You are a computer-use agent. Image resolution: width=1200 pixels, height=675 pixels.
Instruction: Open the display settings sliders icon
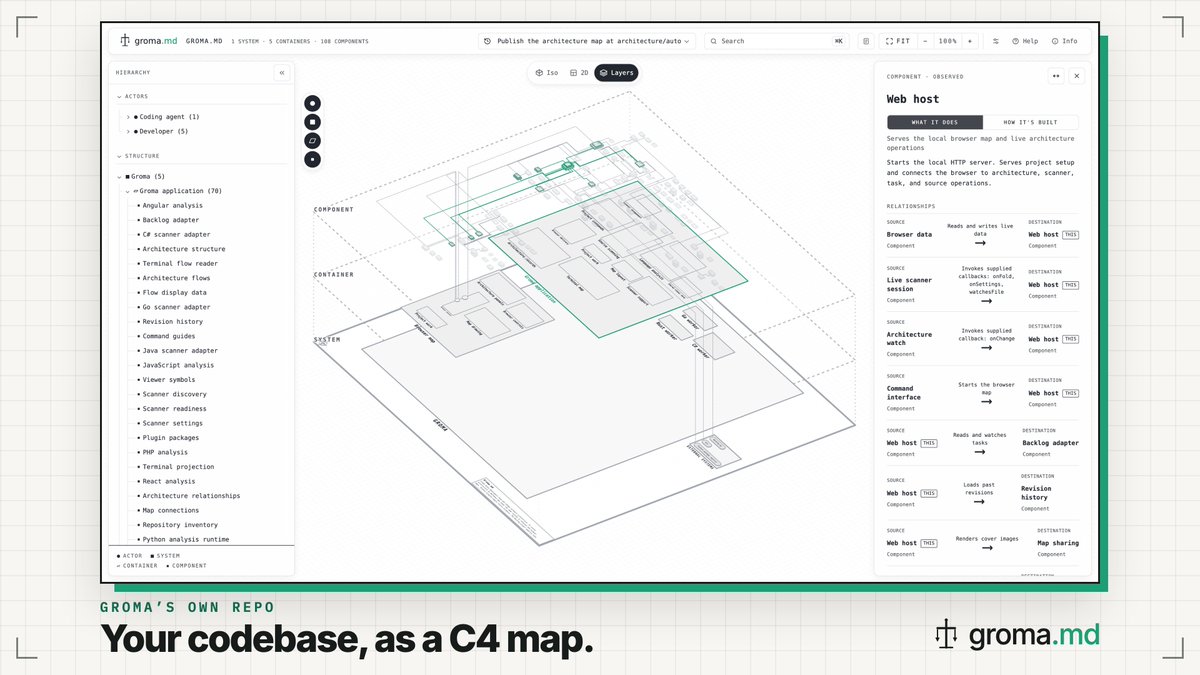pos(995,41)
